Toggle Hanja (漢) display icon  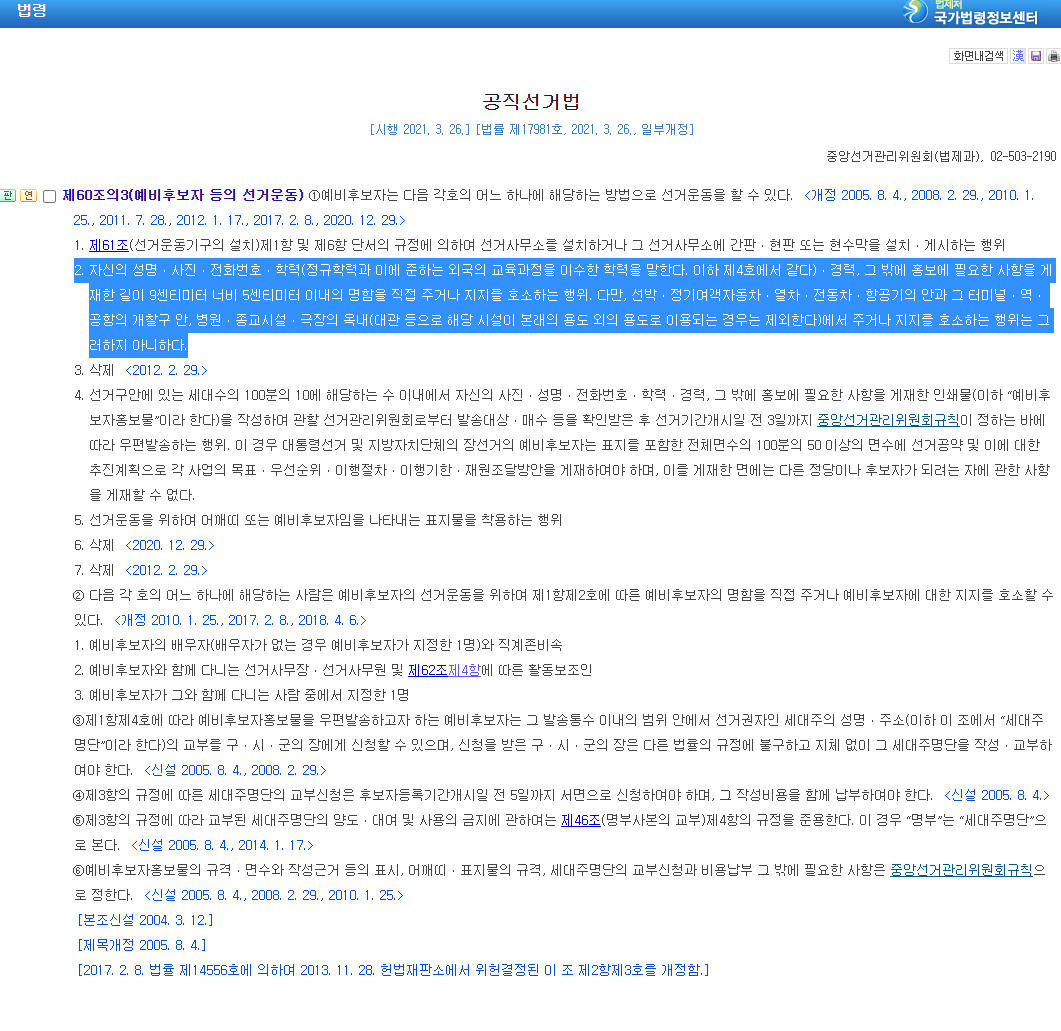pyautogui.click(x=1018, y=56)
